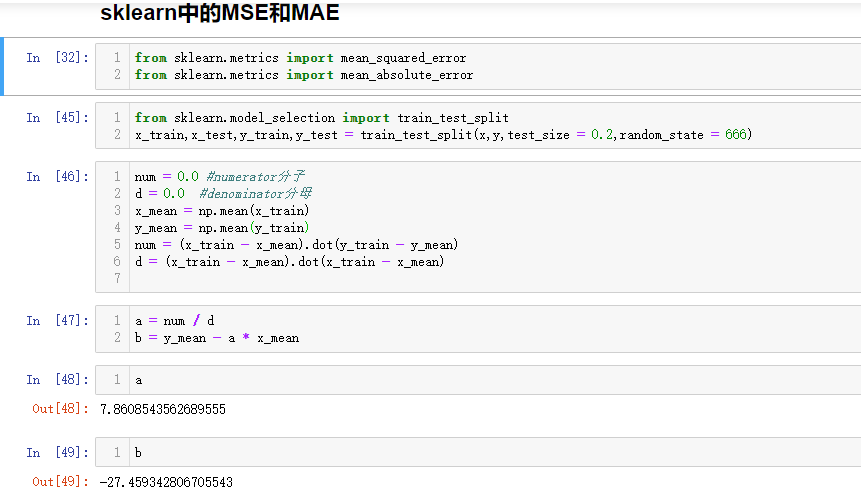Select the In [46] cell prompt
Screen dimensions: 861x501
click(x=57, y=177)
